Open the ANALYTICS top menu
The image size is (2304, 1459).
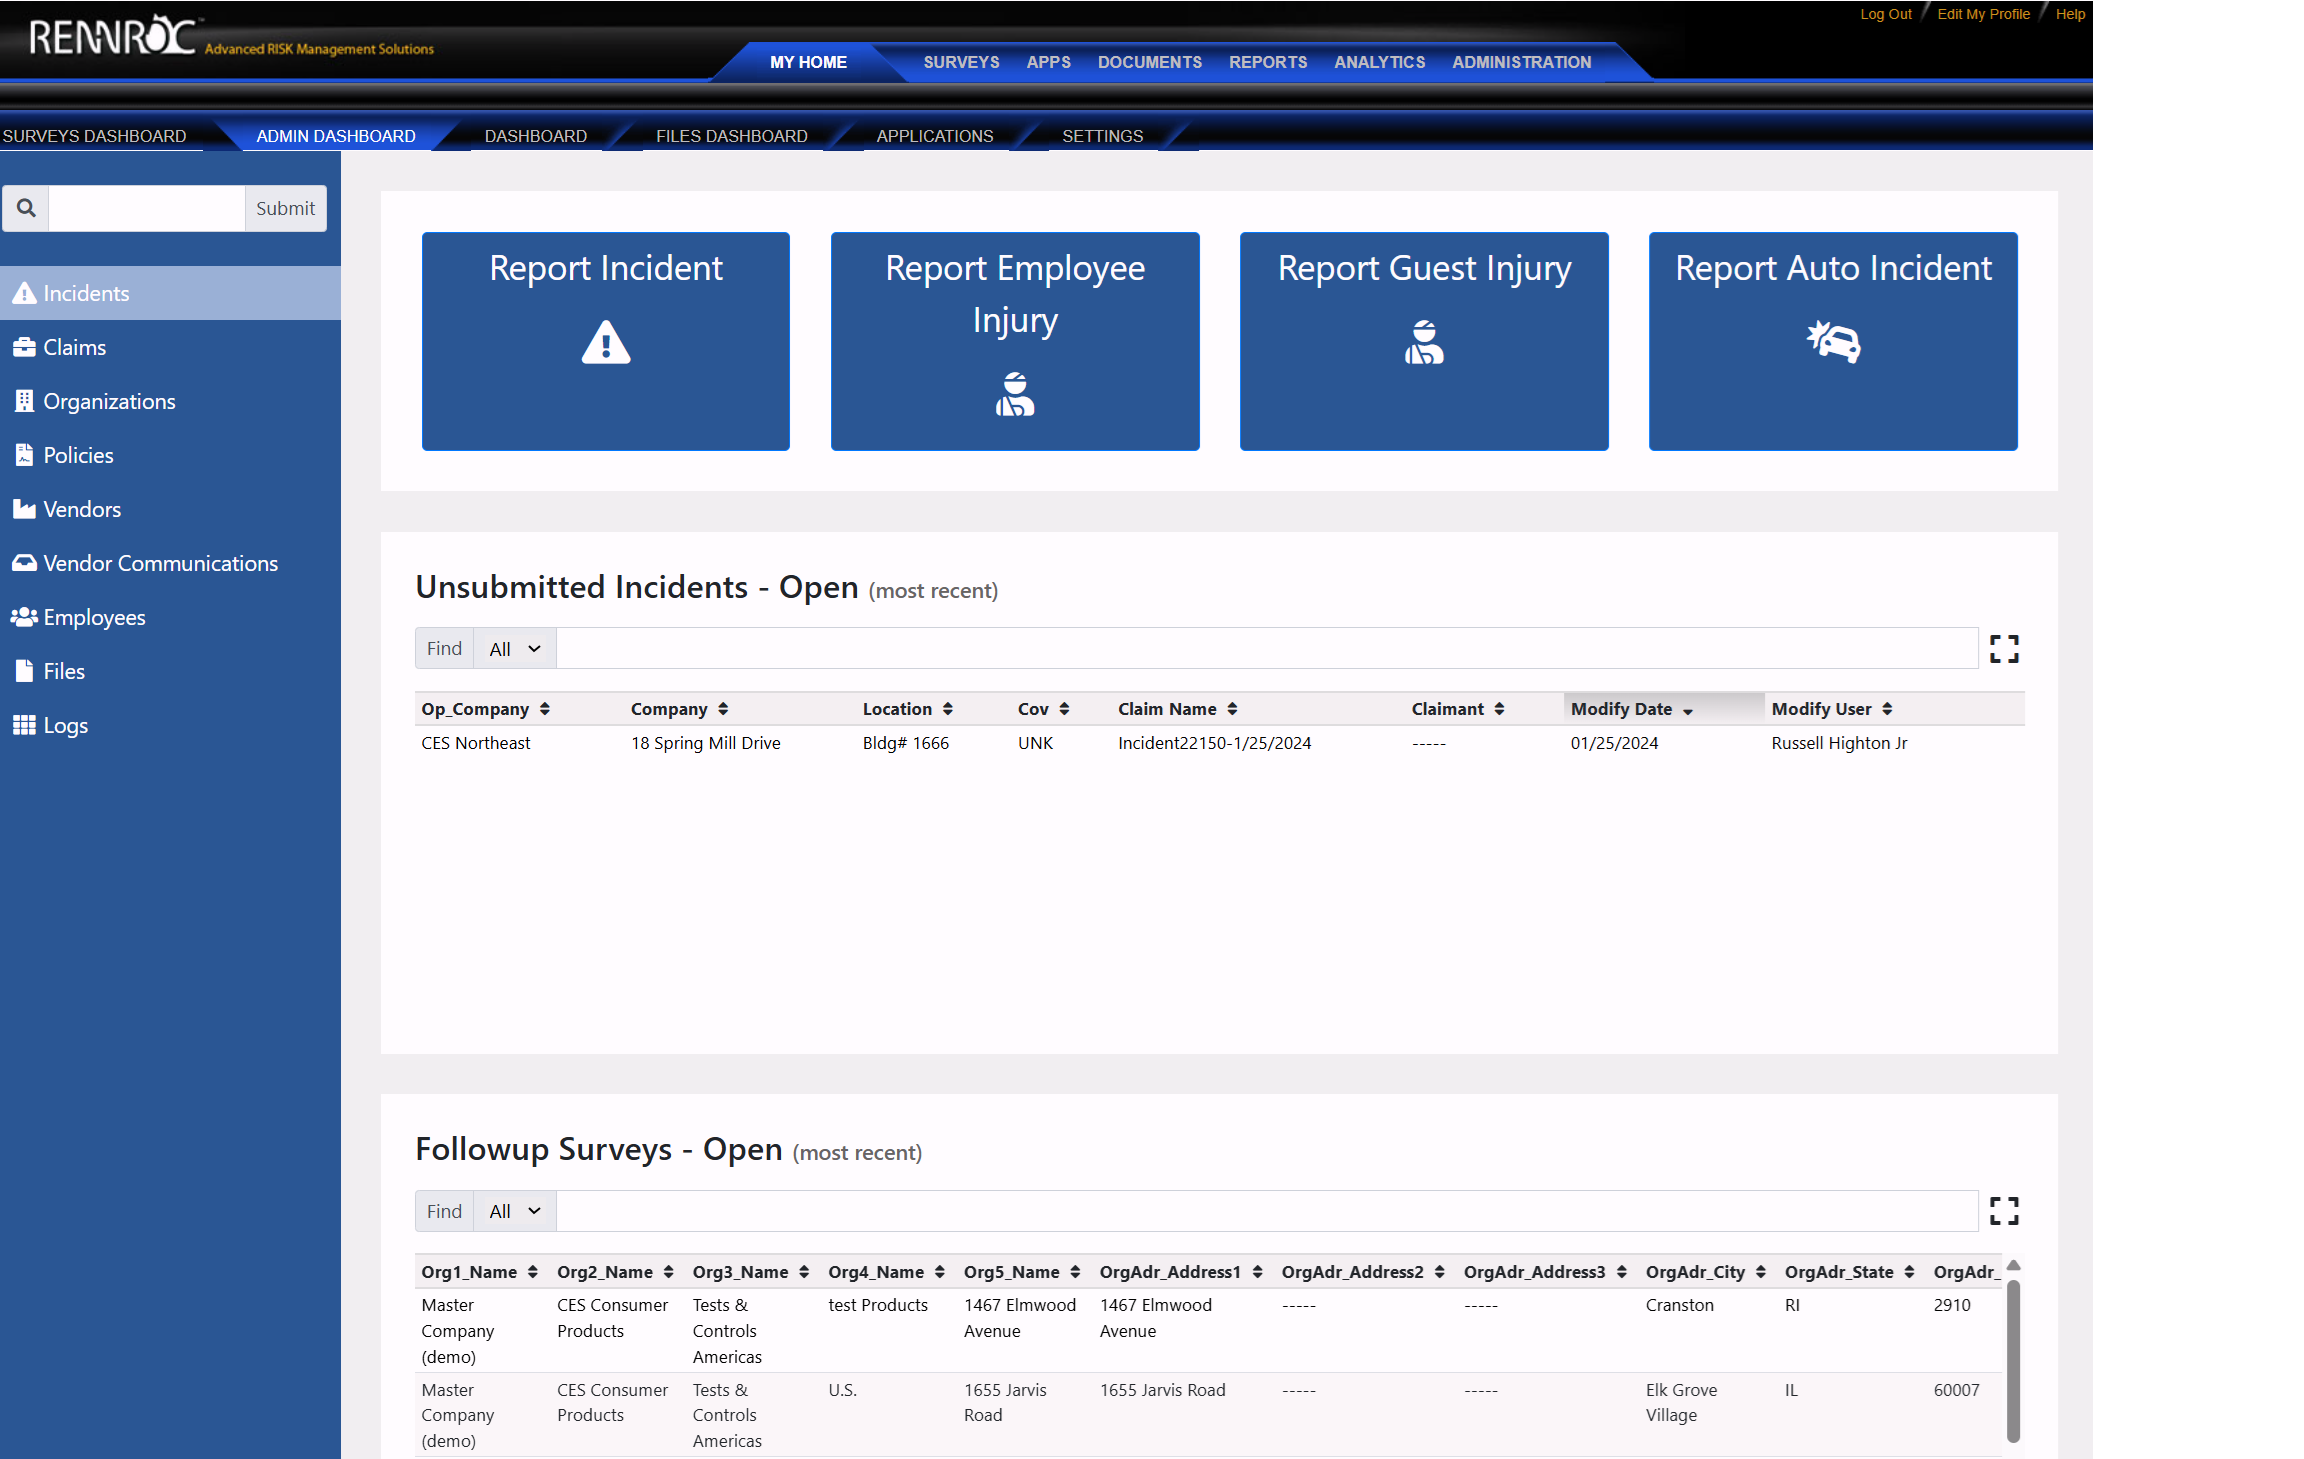(x=1379, y=62)
